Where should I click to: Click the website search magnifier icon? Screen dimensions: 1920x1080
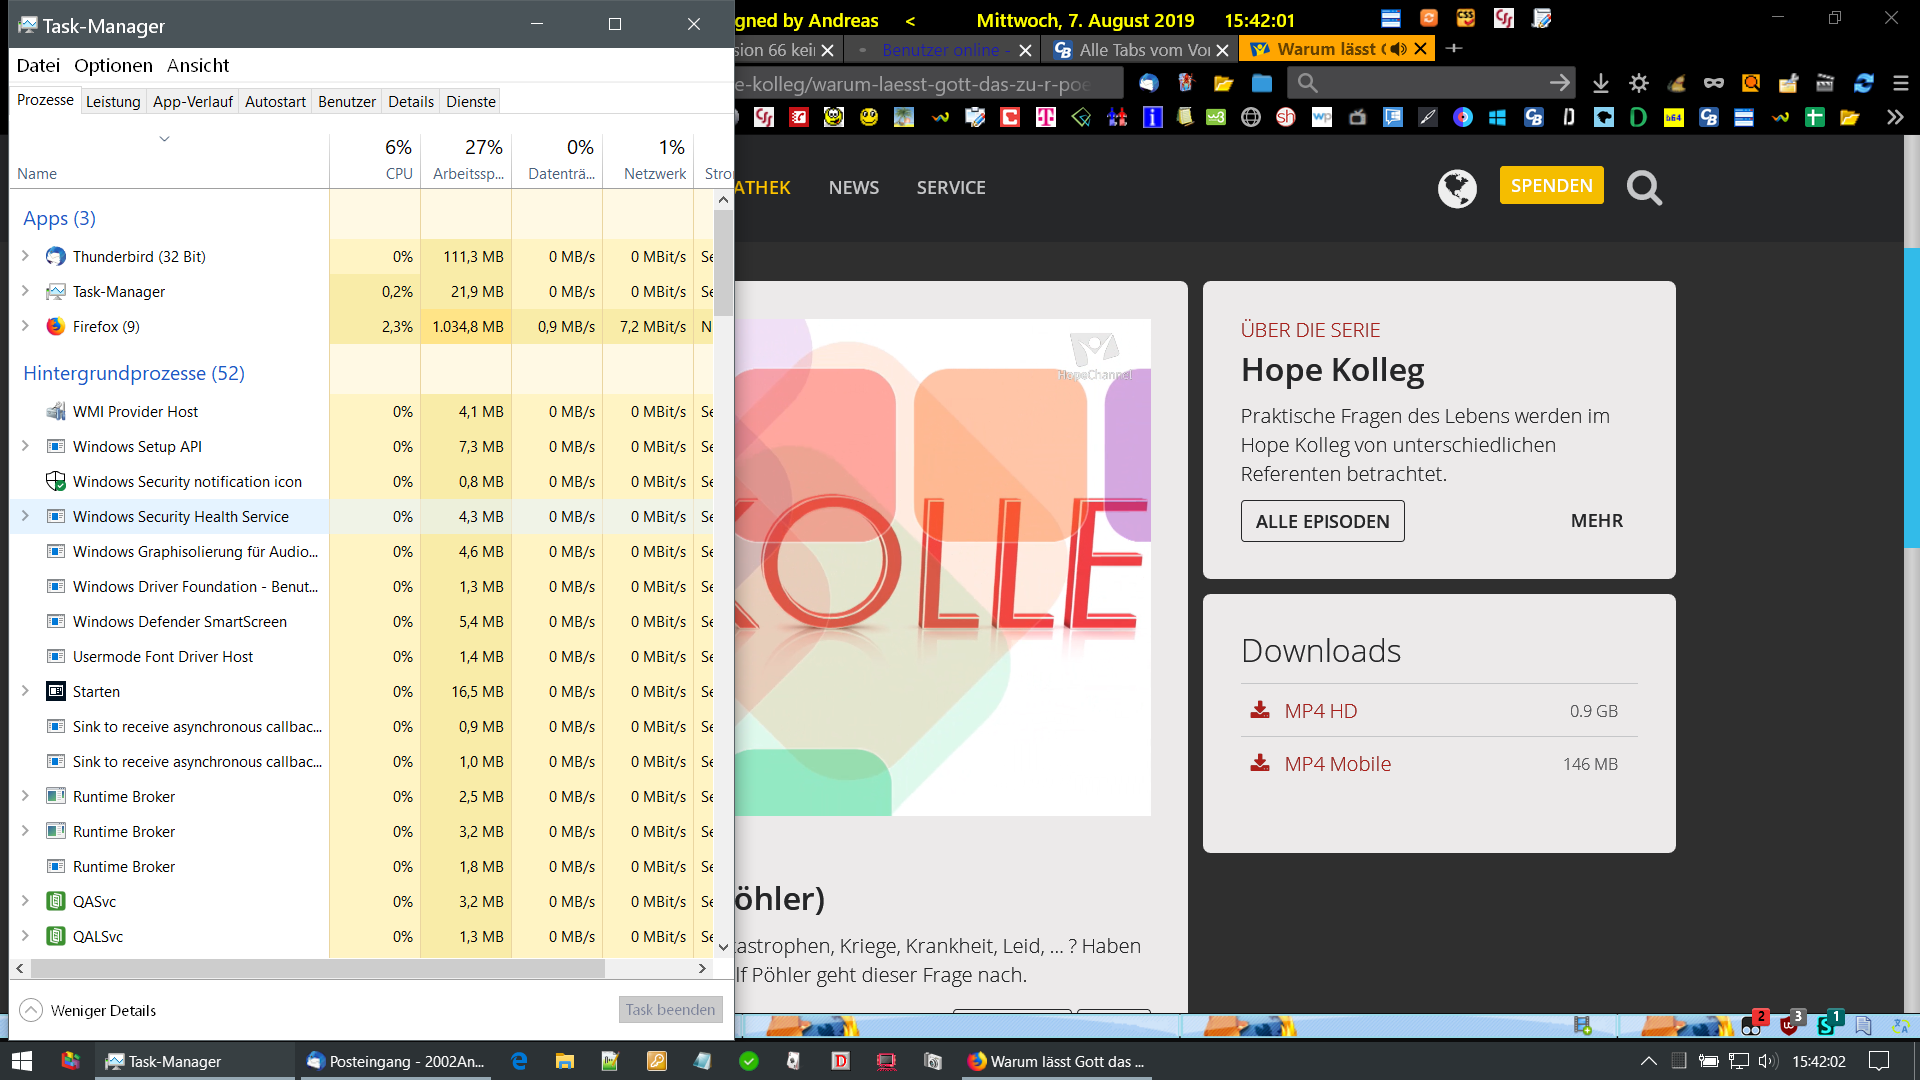click(1644, 187)
